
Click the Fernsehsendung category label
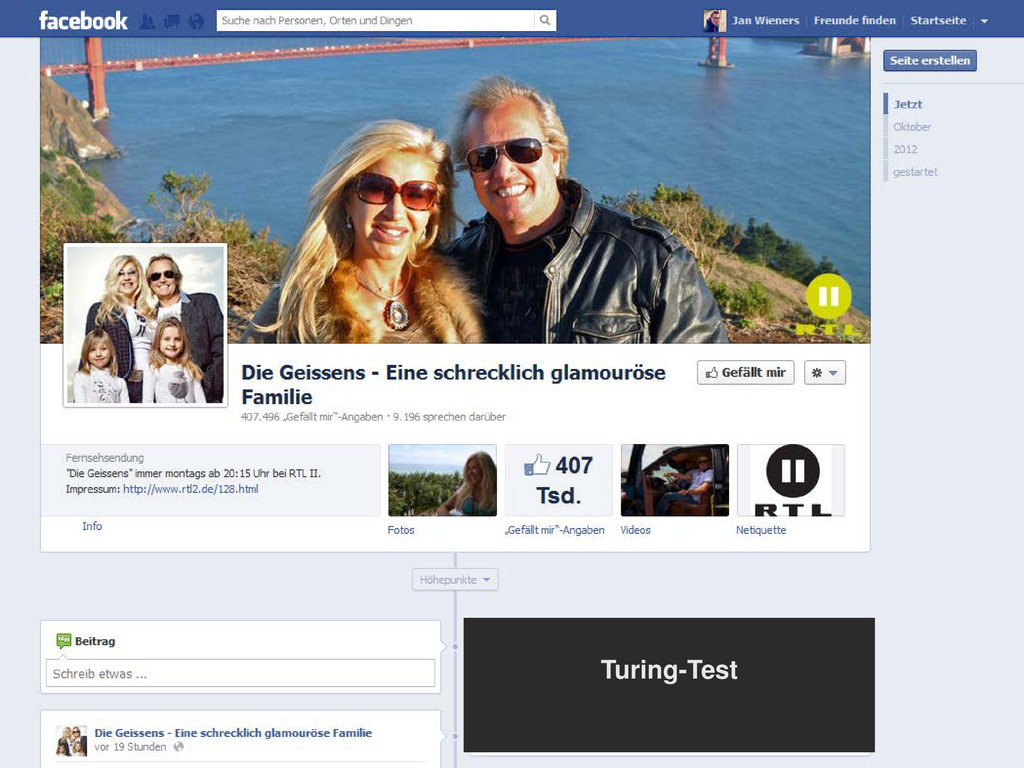coord(104,458)
